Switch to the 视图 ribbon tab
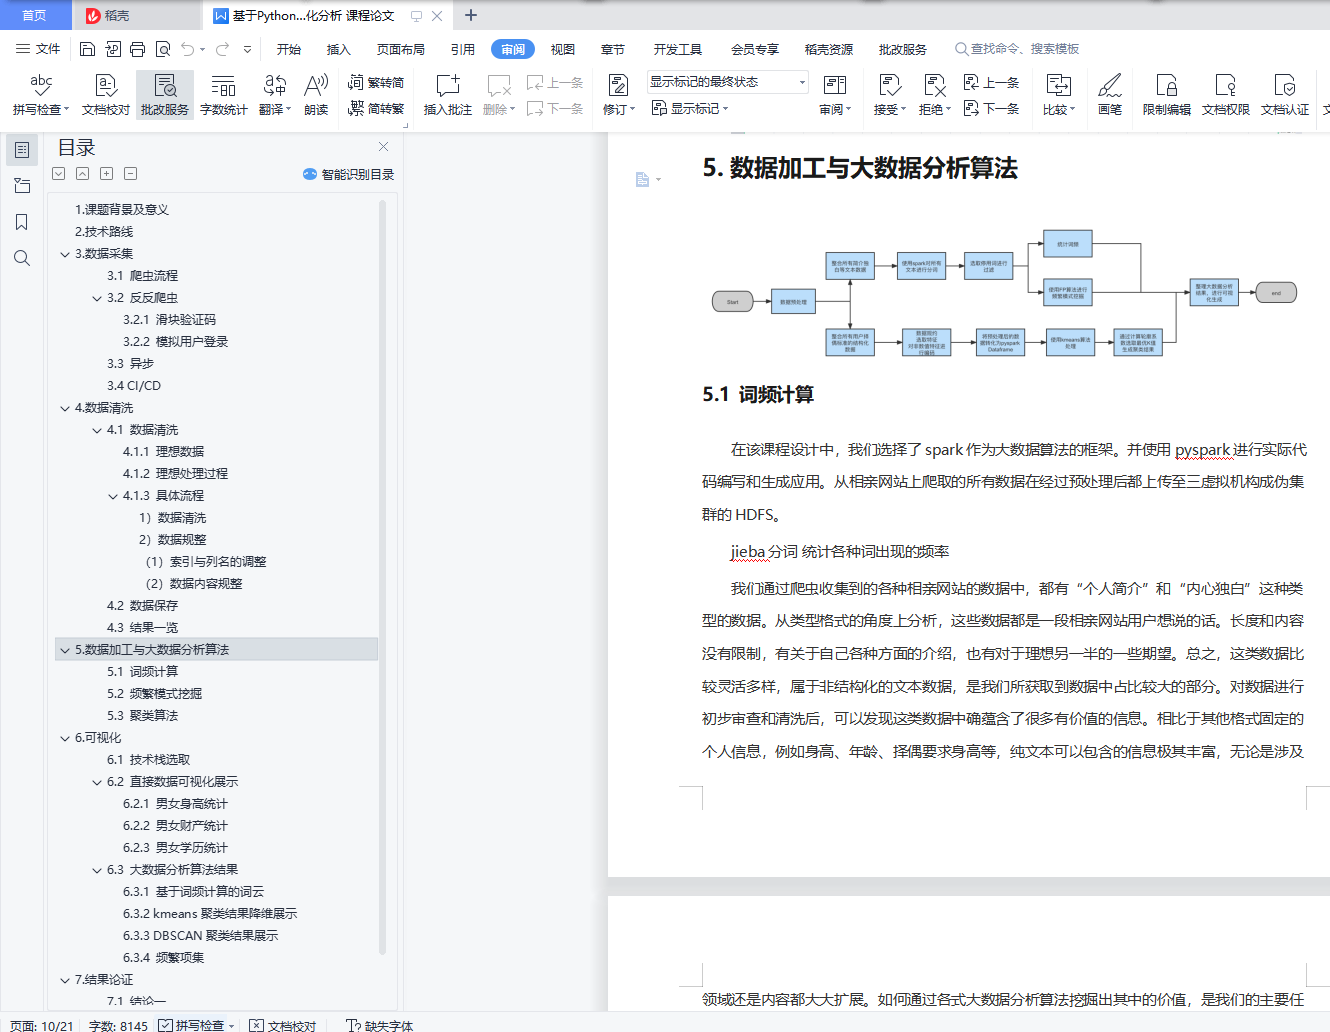 [563, 49]
